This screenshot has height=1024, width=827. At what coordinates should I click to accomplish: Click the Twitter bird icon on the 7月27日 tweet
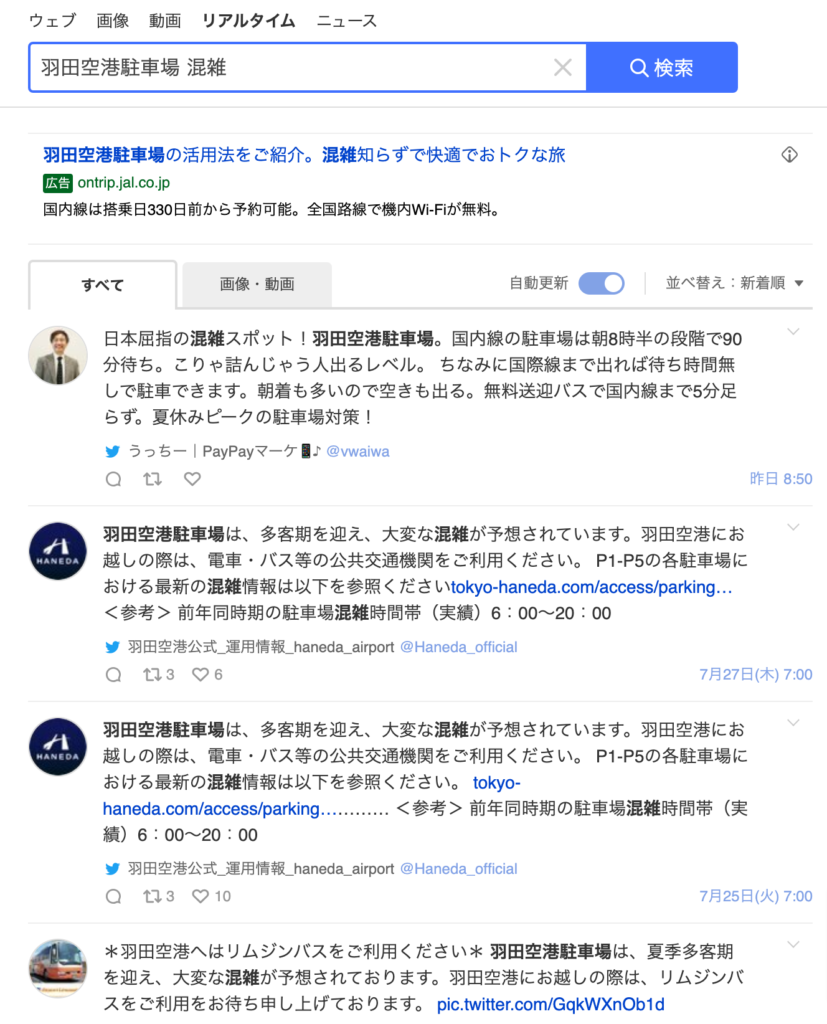pyautogui.click(x=112, y=647)
